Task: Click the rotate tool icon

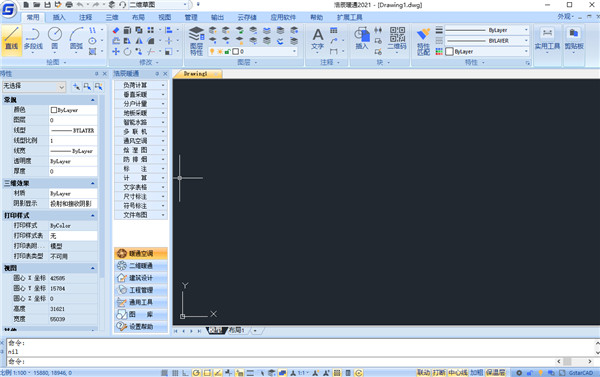Action: (127, 52)
